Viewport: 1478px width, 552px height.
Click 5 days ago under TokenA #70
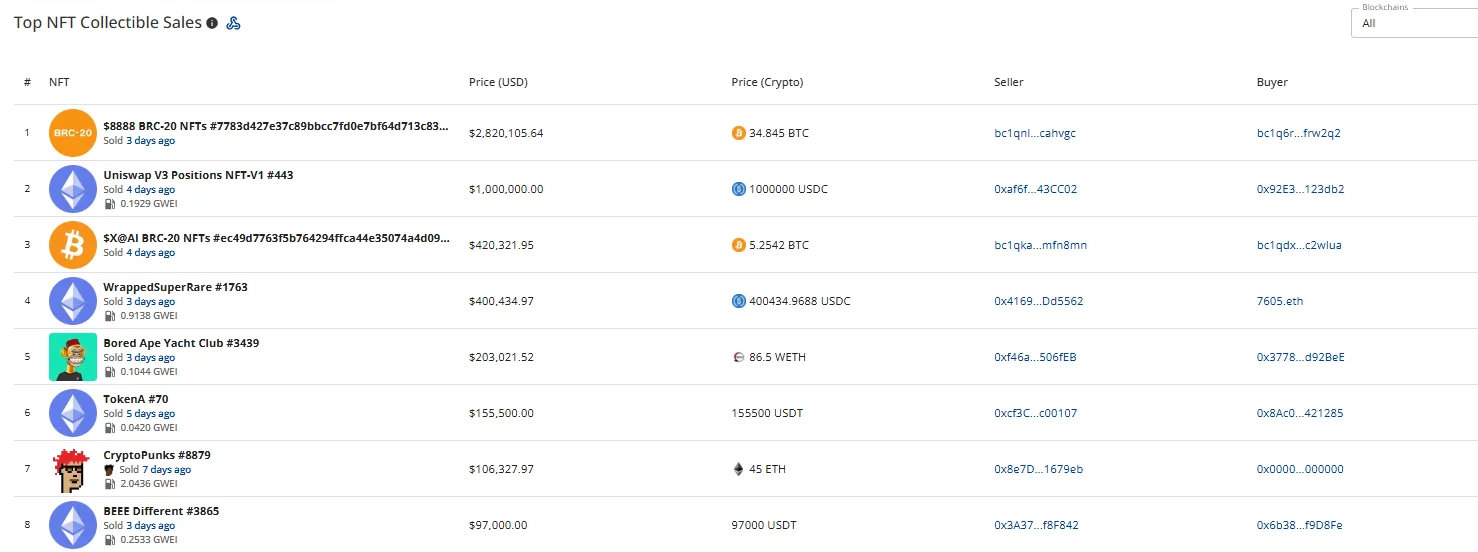(x=150, y=413)
